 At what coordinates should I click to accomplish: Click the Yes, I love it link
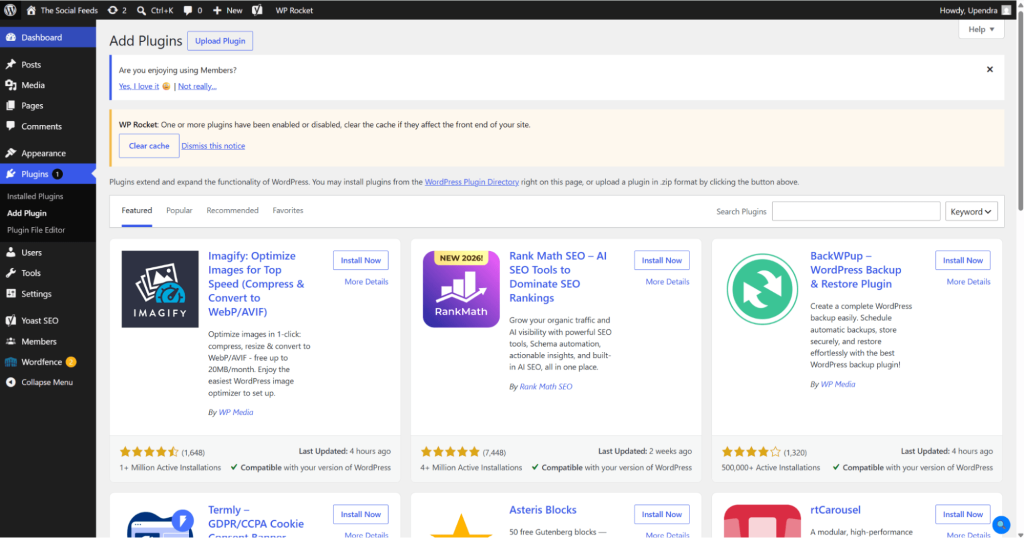click(139, 86)
